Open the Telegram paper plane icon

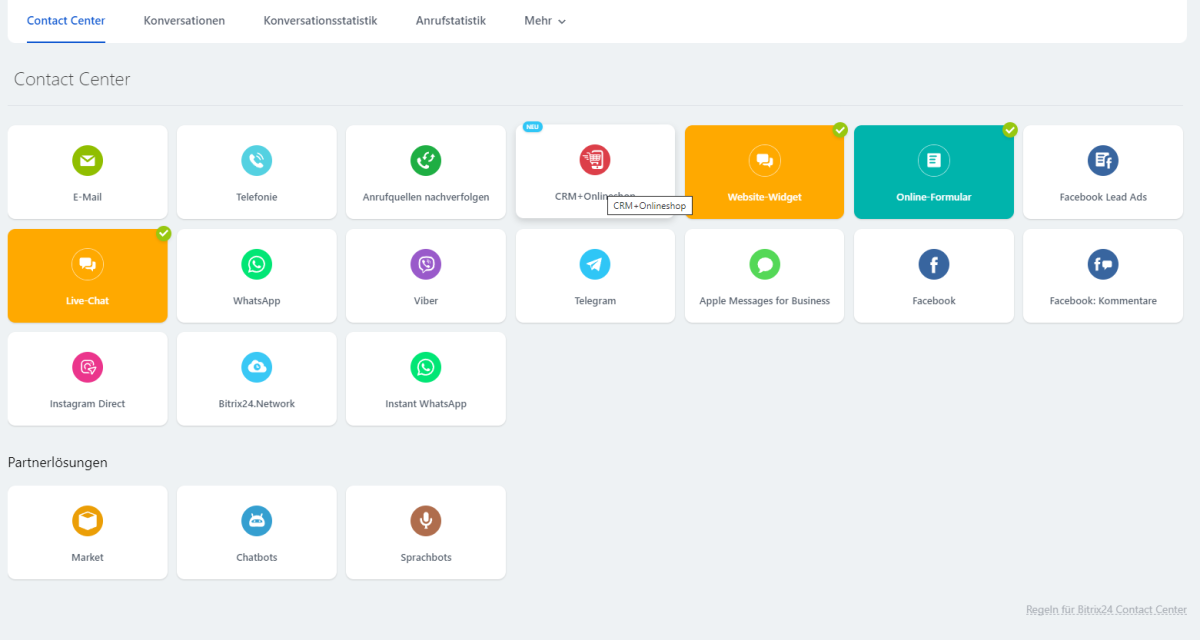[595, 264]
